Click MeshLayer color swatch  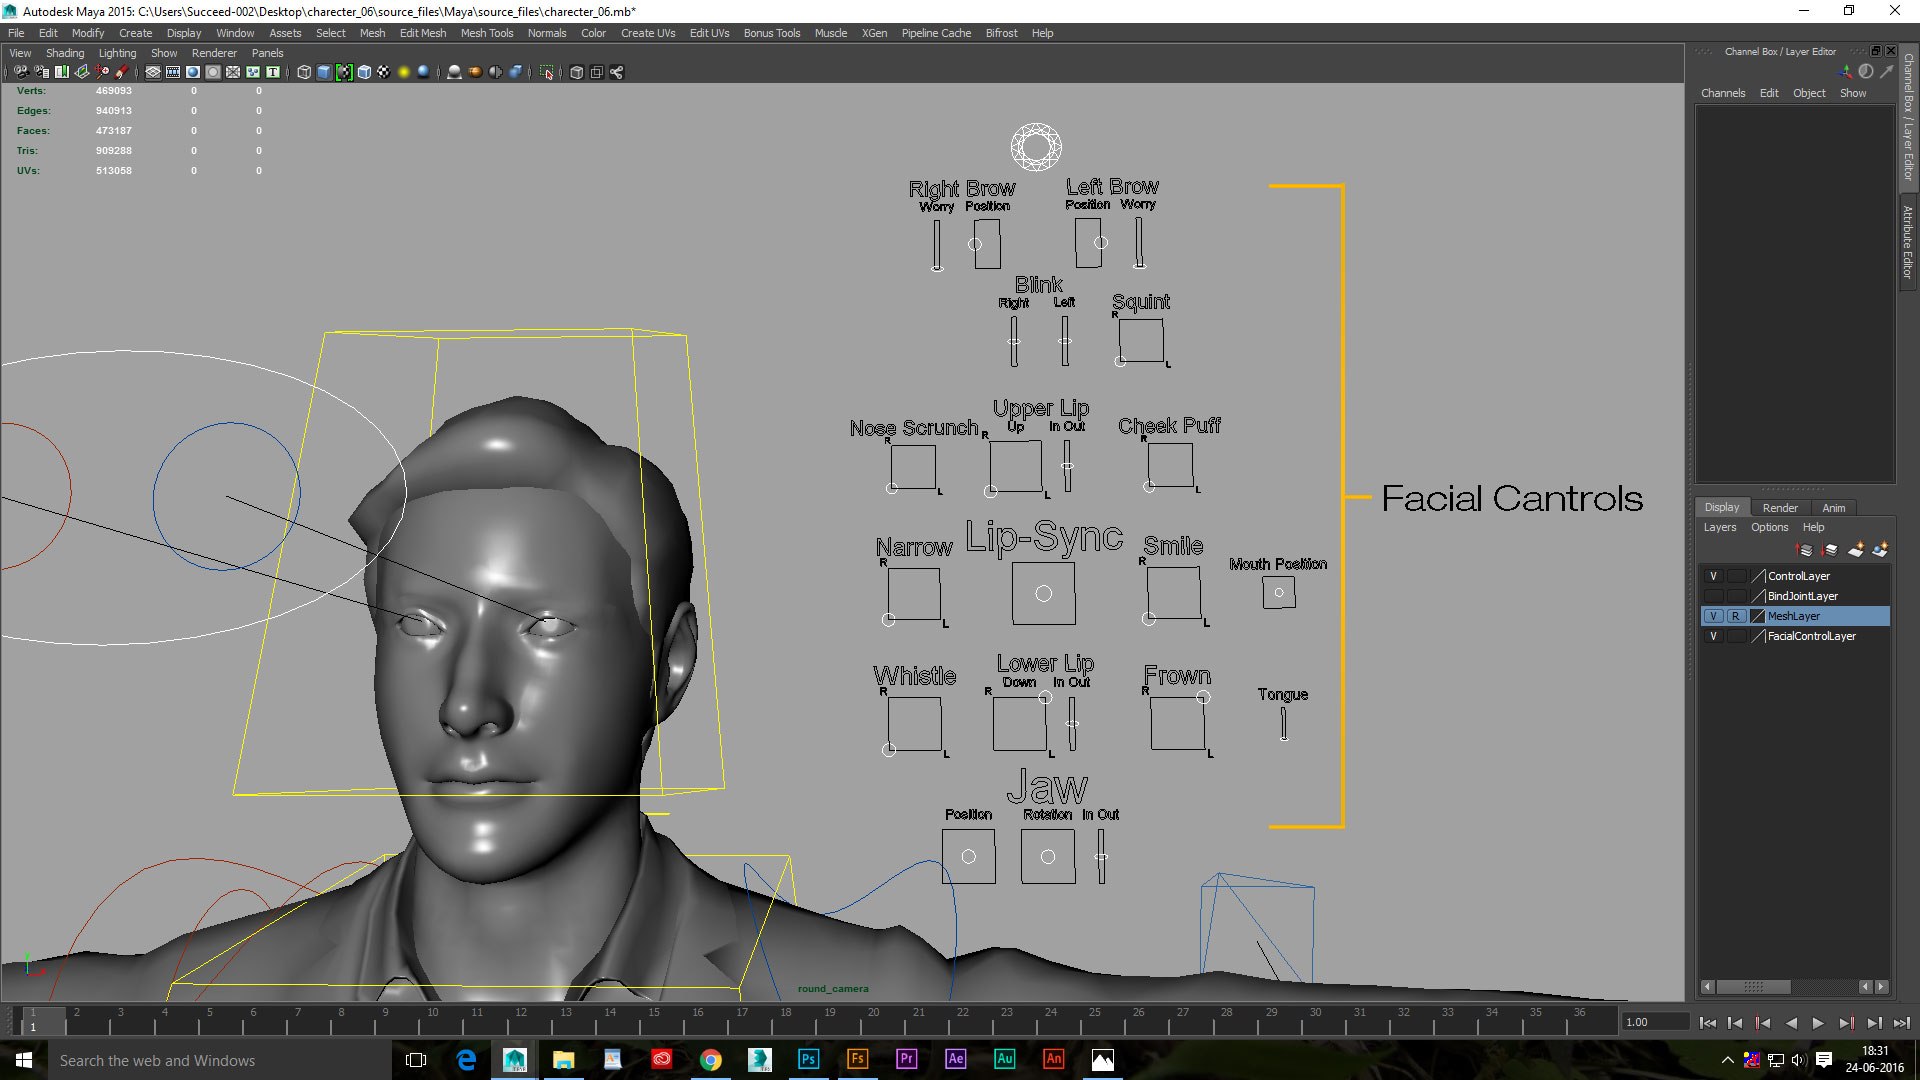1757,616
